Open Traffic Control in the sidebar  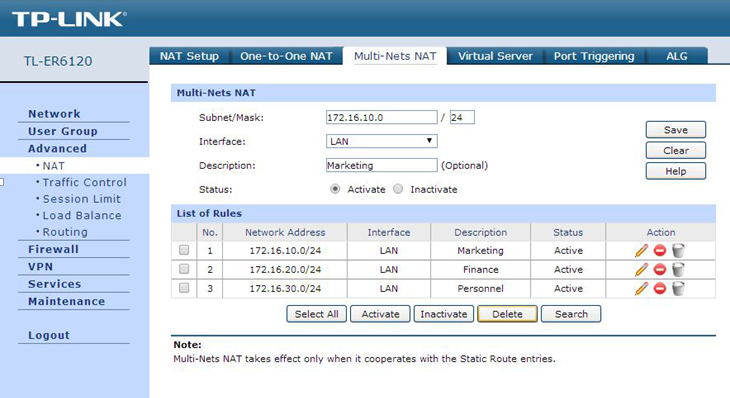pyautogui.click(x=84, y=182)
